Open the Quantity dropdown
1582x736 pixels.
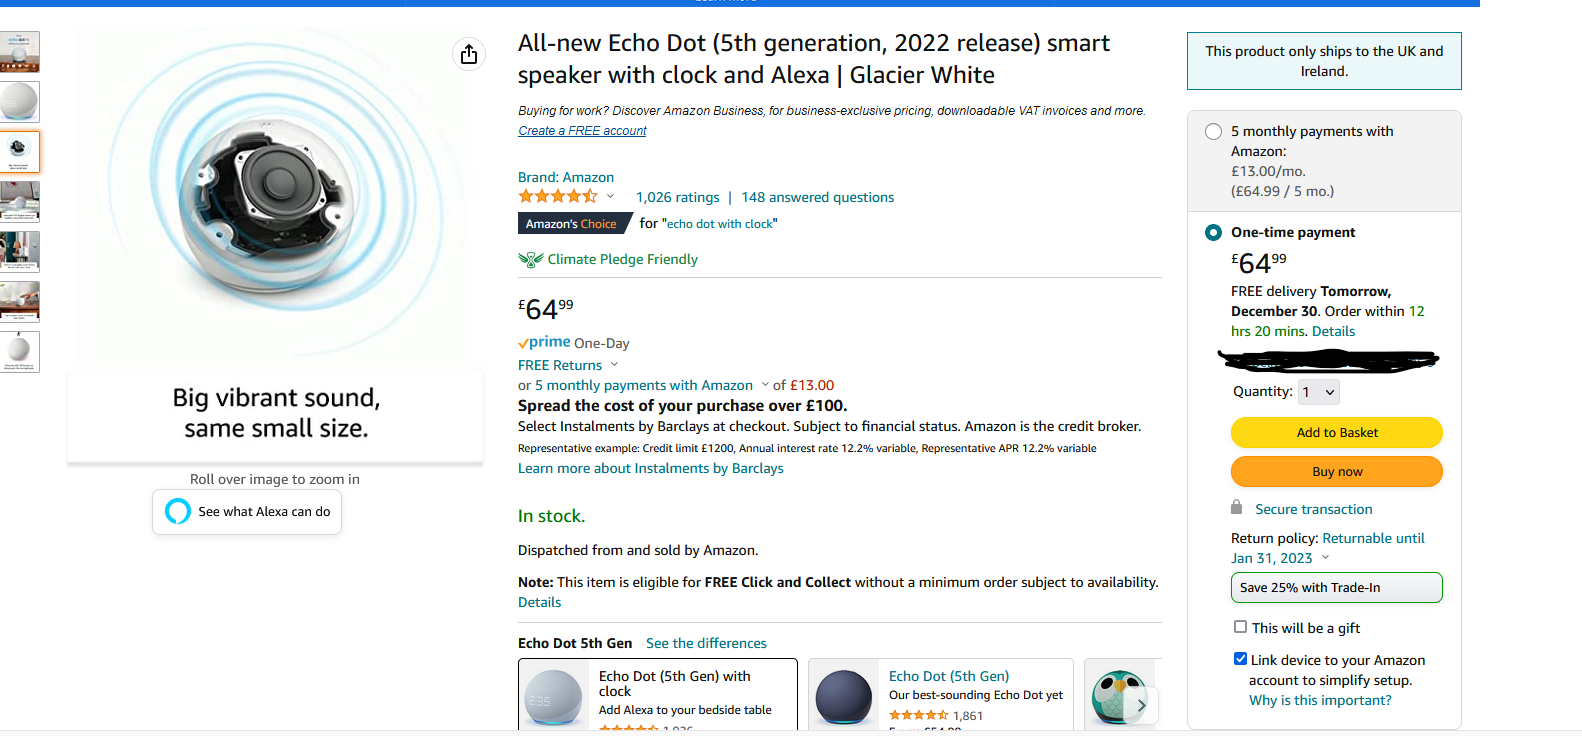tap(1318, 392)
